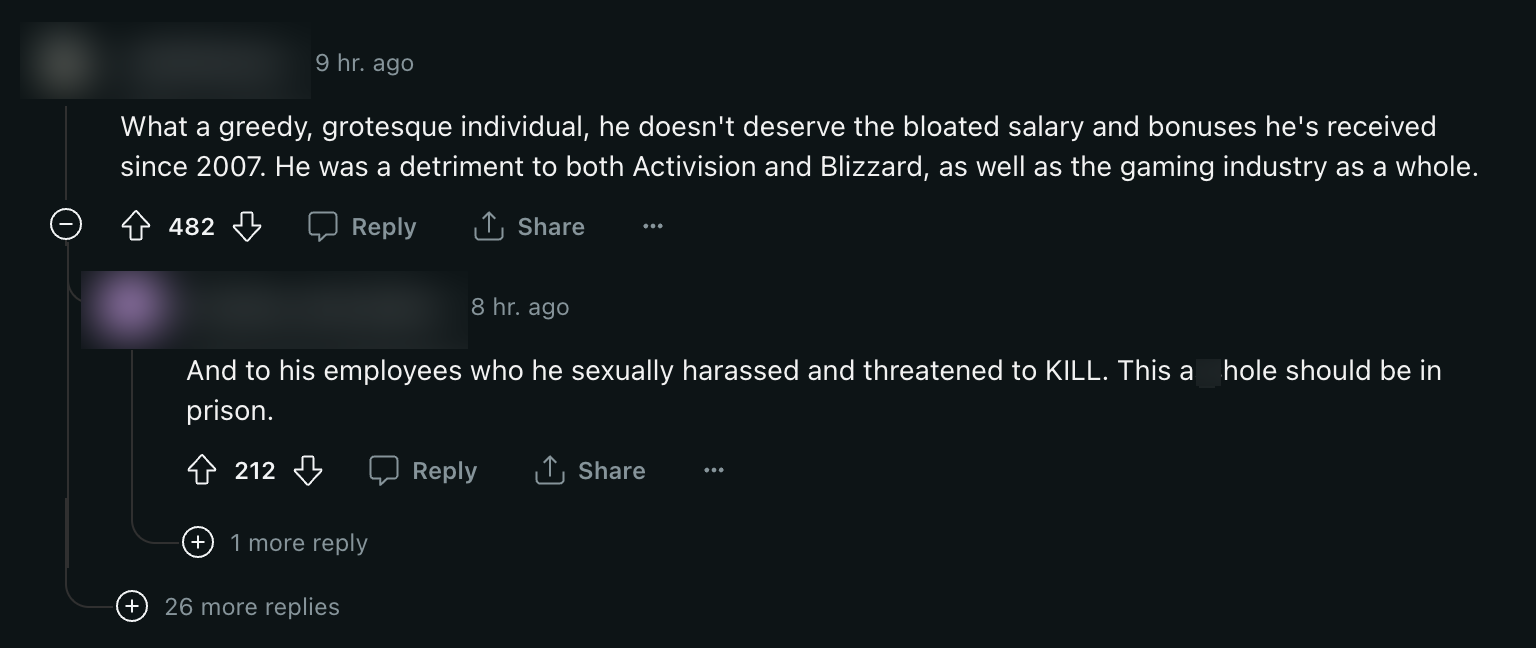Upvote the comment with 482 points

[136, 227]
